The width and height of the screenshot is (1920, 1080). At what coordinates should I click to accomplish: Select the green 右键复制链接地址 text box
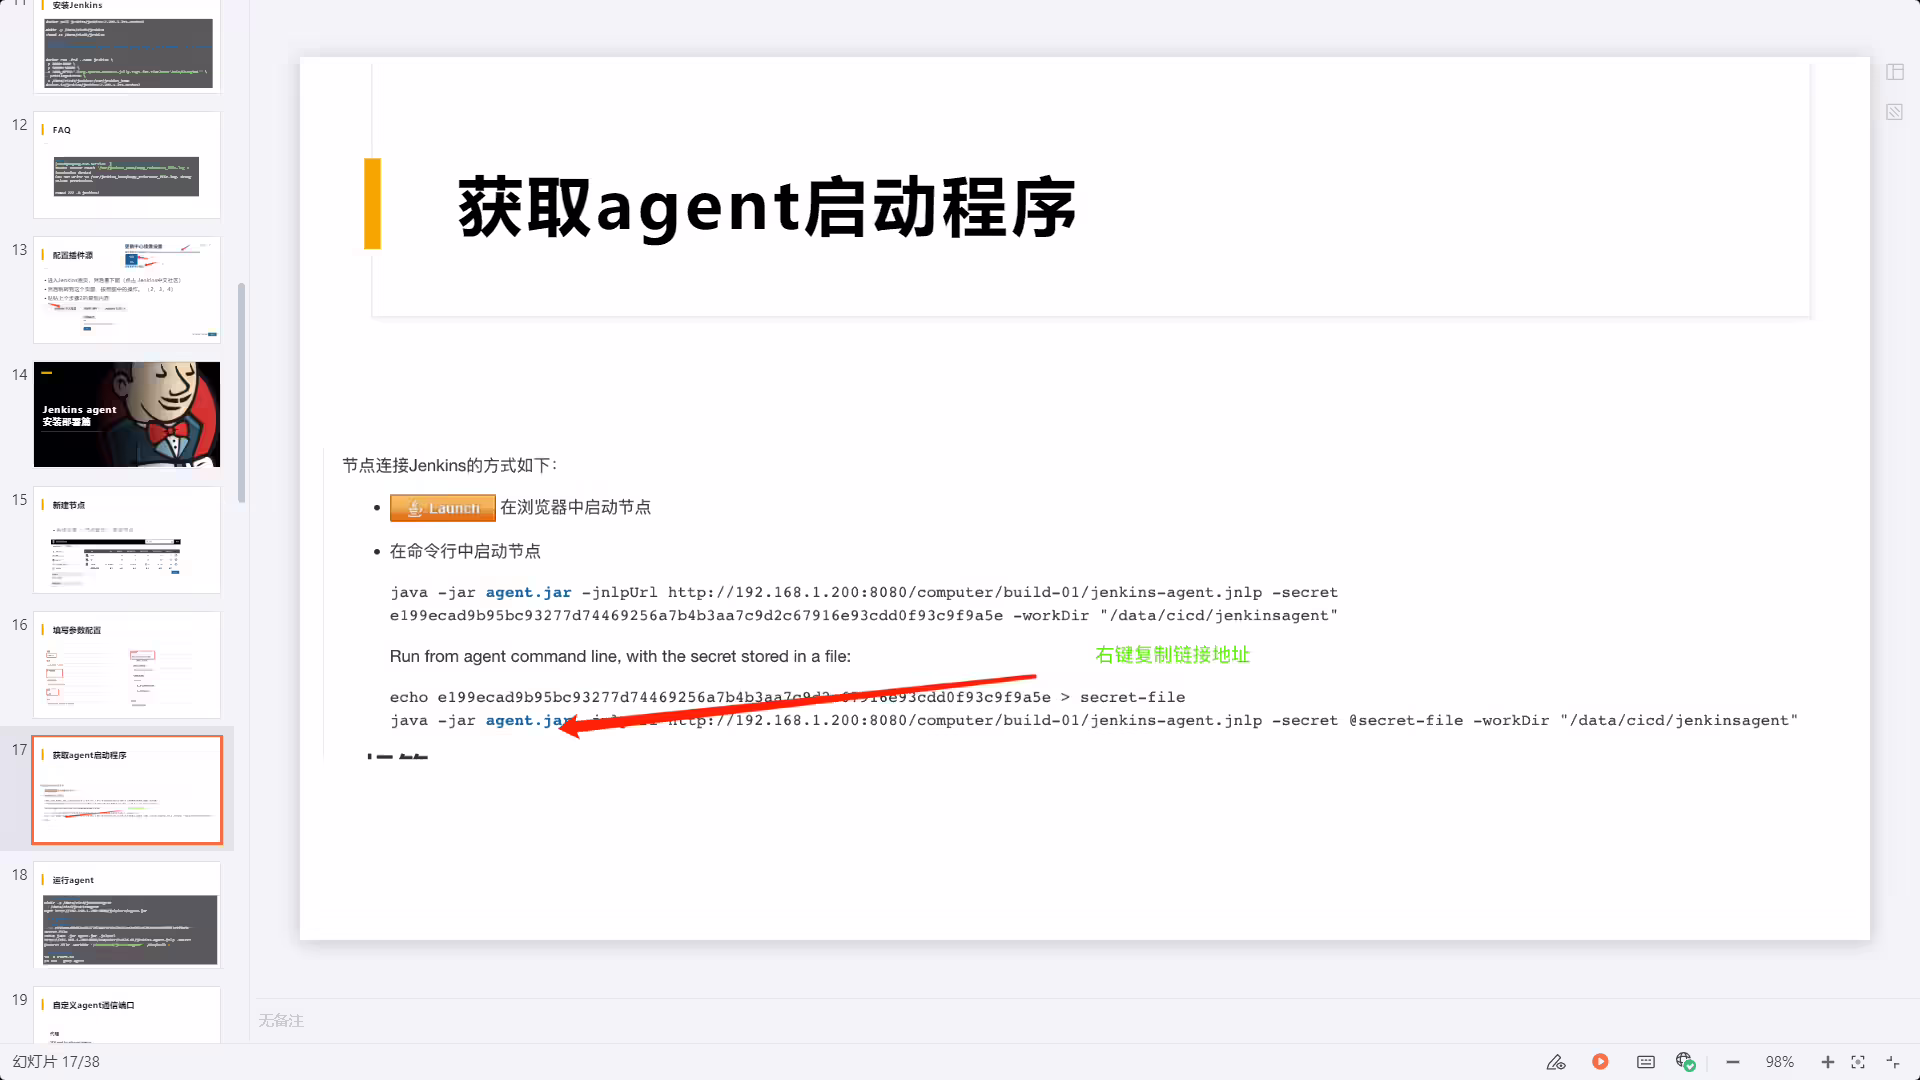[x=1172, y=655]
